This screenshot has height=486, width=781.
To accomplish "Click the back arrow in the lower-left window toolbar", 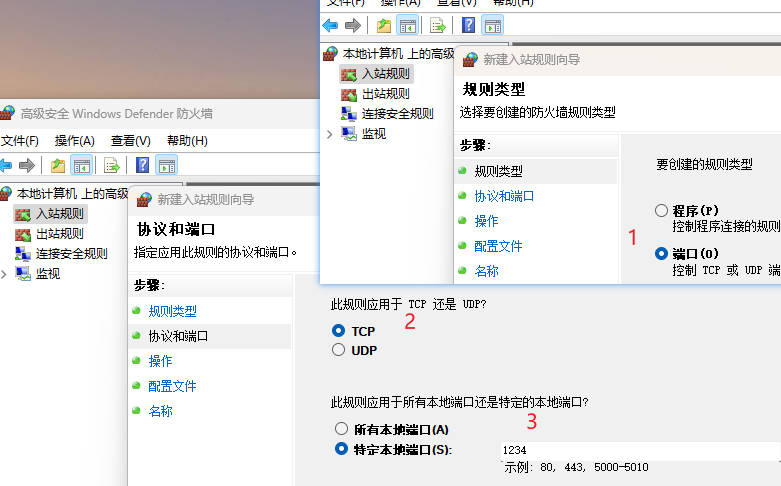I will 5,165.
